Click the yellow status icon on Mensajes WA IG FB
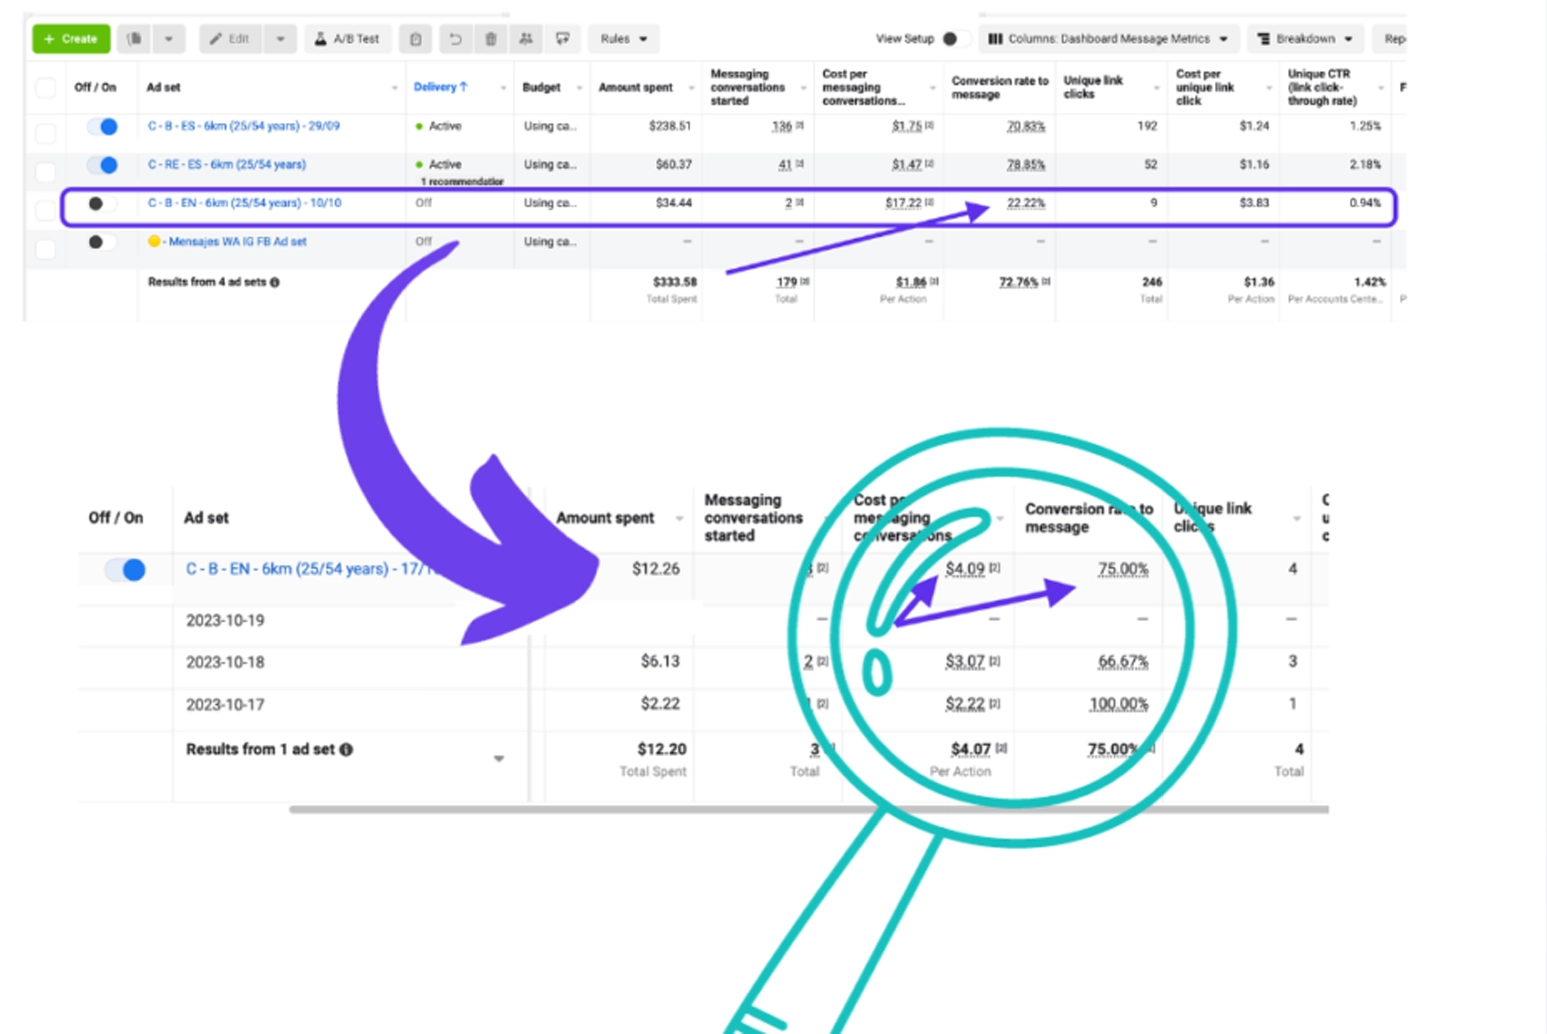Image resolution: width=1547 pixels, height=1034 pixels. [154, 241]
